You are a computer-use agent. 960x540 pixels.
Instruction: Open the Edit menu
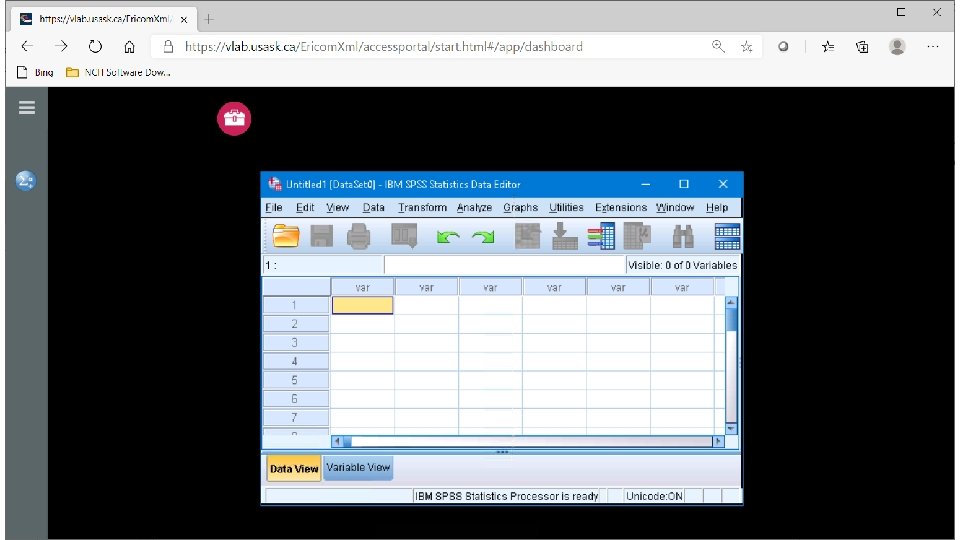pyautogui.click(x=305, y=208)
